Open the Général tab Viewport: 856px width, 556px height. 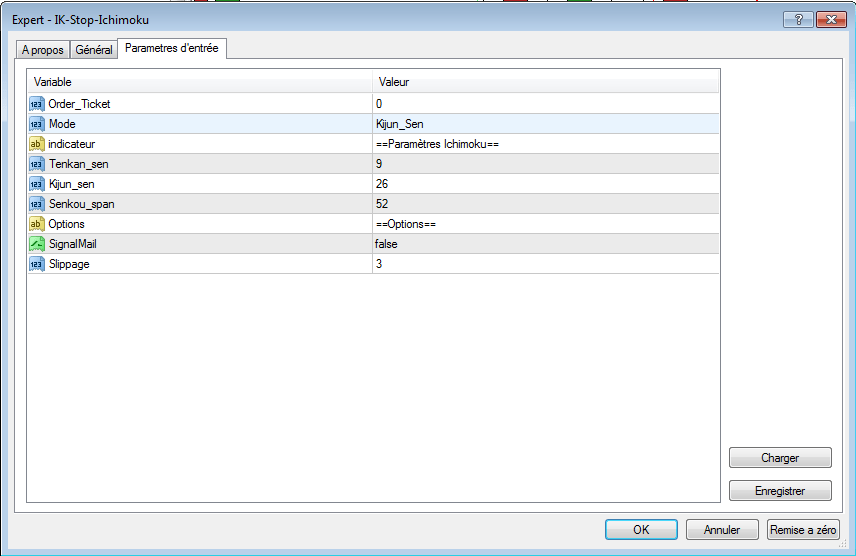(x=93, y=50)
